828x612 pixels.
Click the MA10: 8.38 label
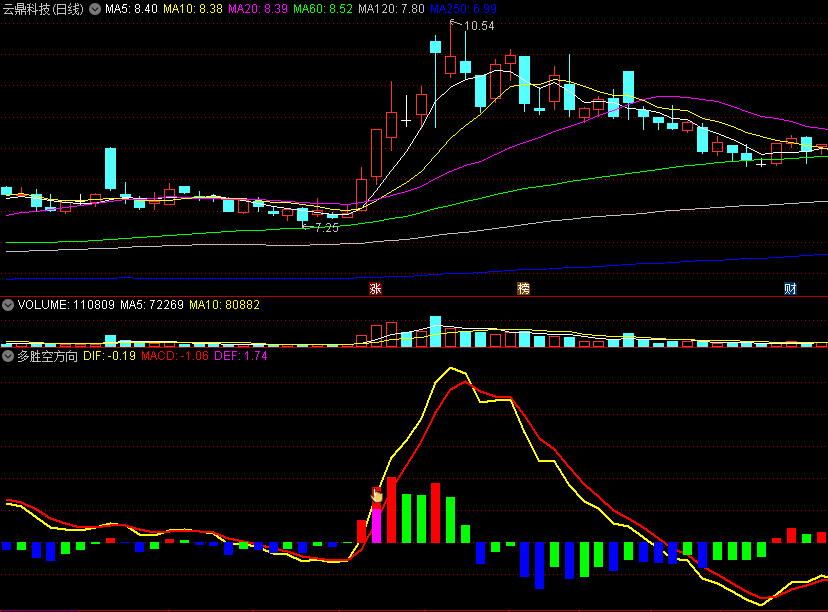pyautogui.click(x=193, y=9)
